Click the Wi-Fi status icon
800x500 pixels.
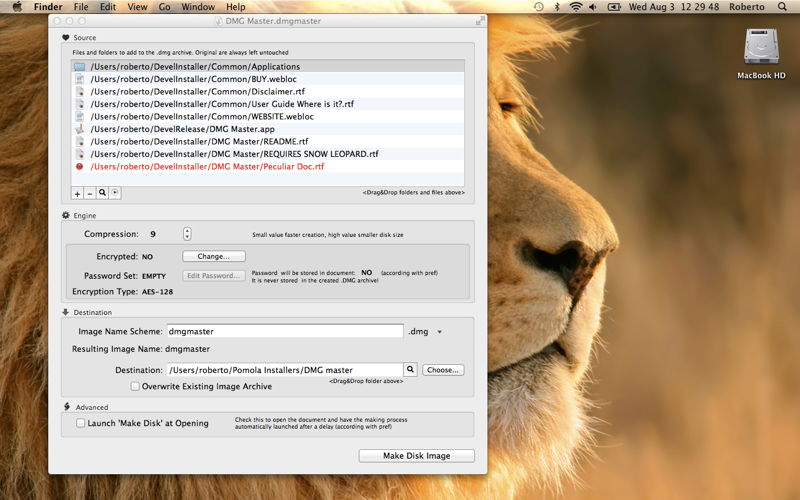pos(576,7)
